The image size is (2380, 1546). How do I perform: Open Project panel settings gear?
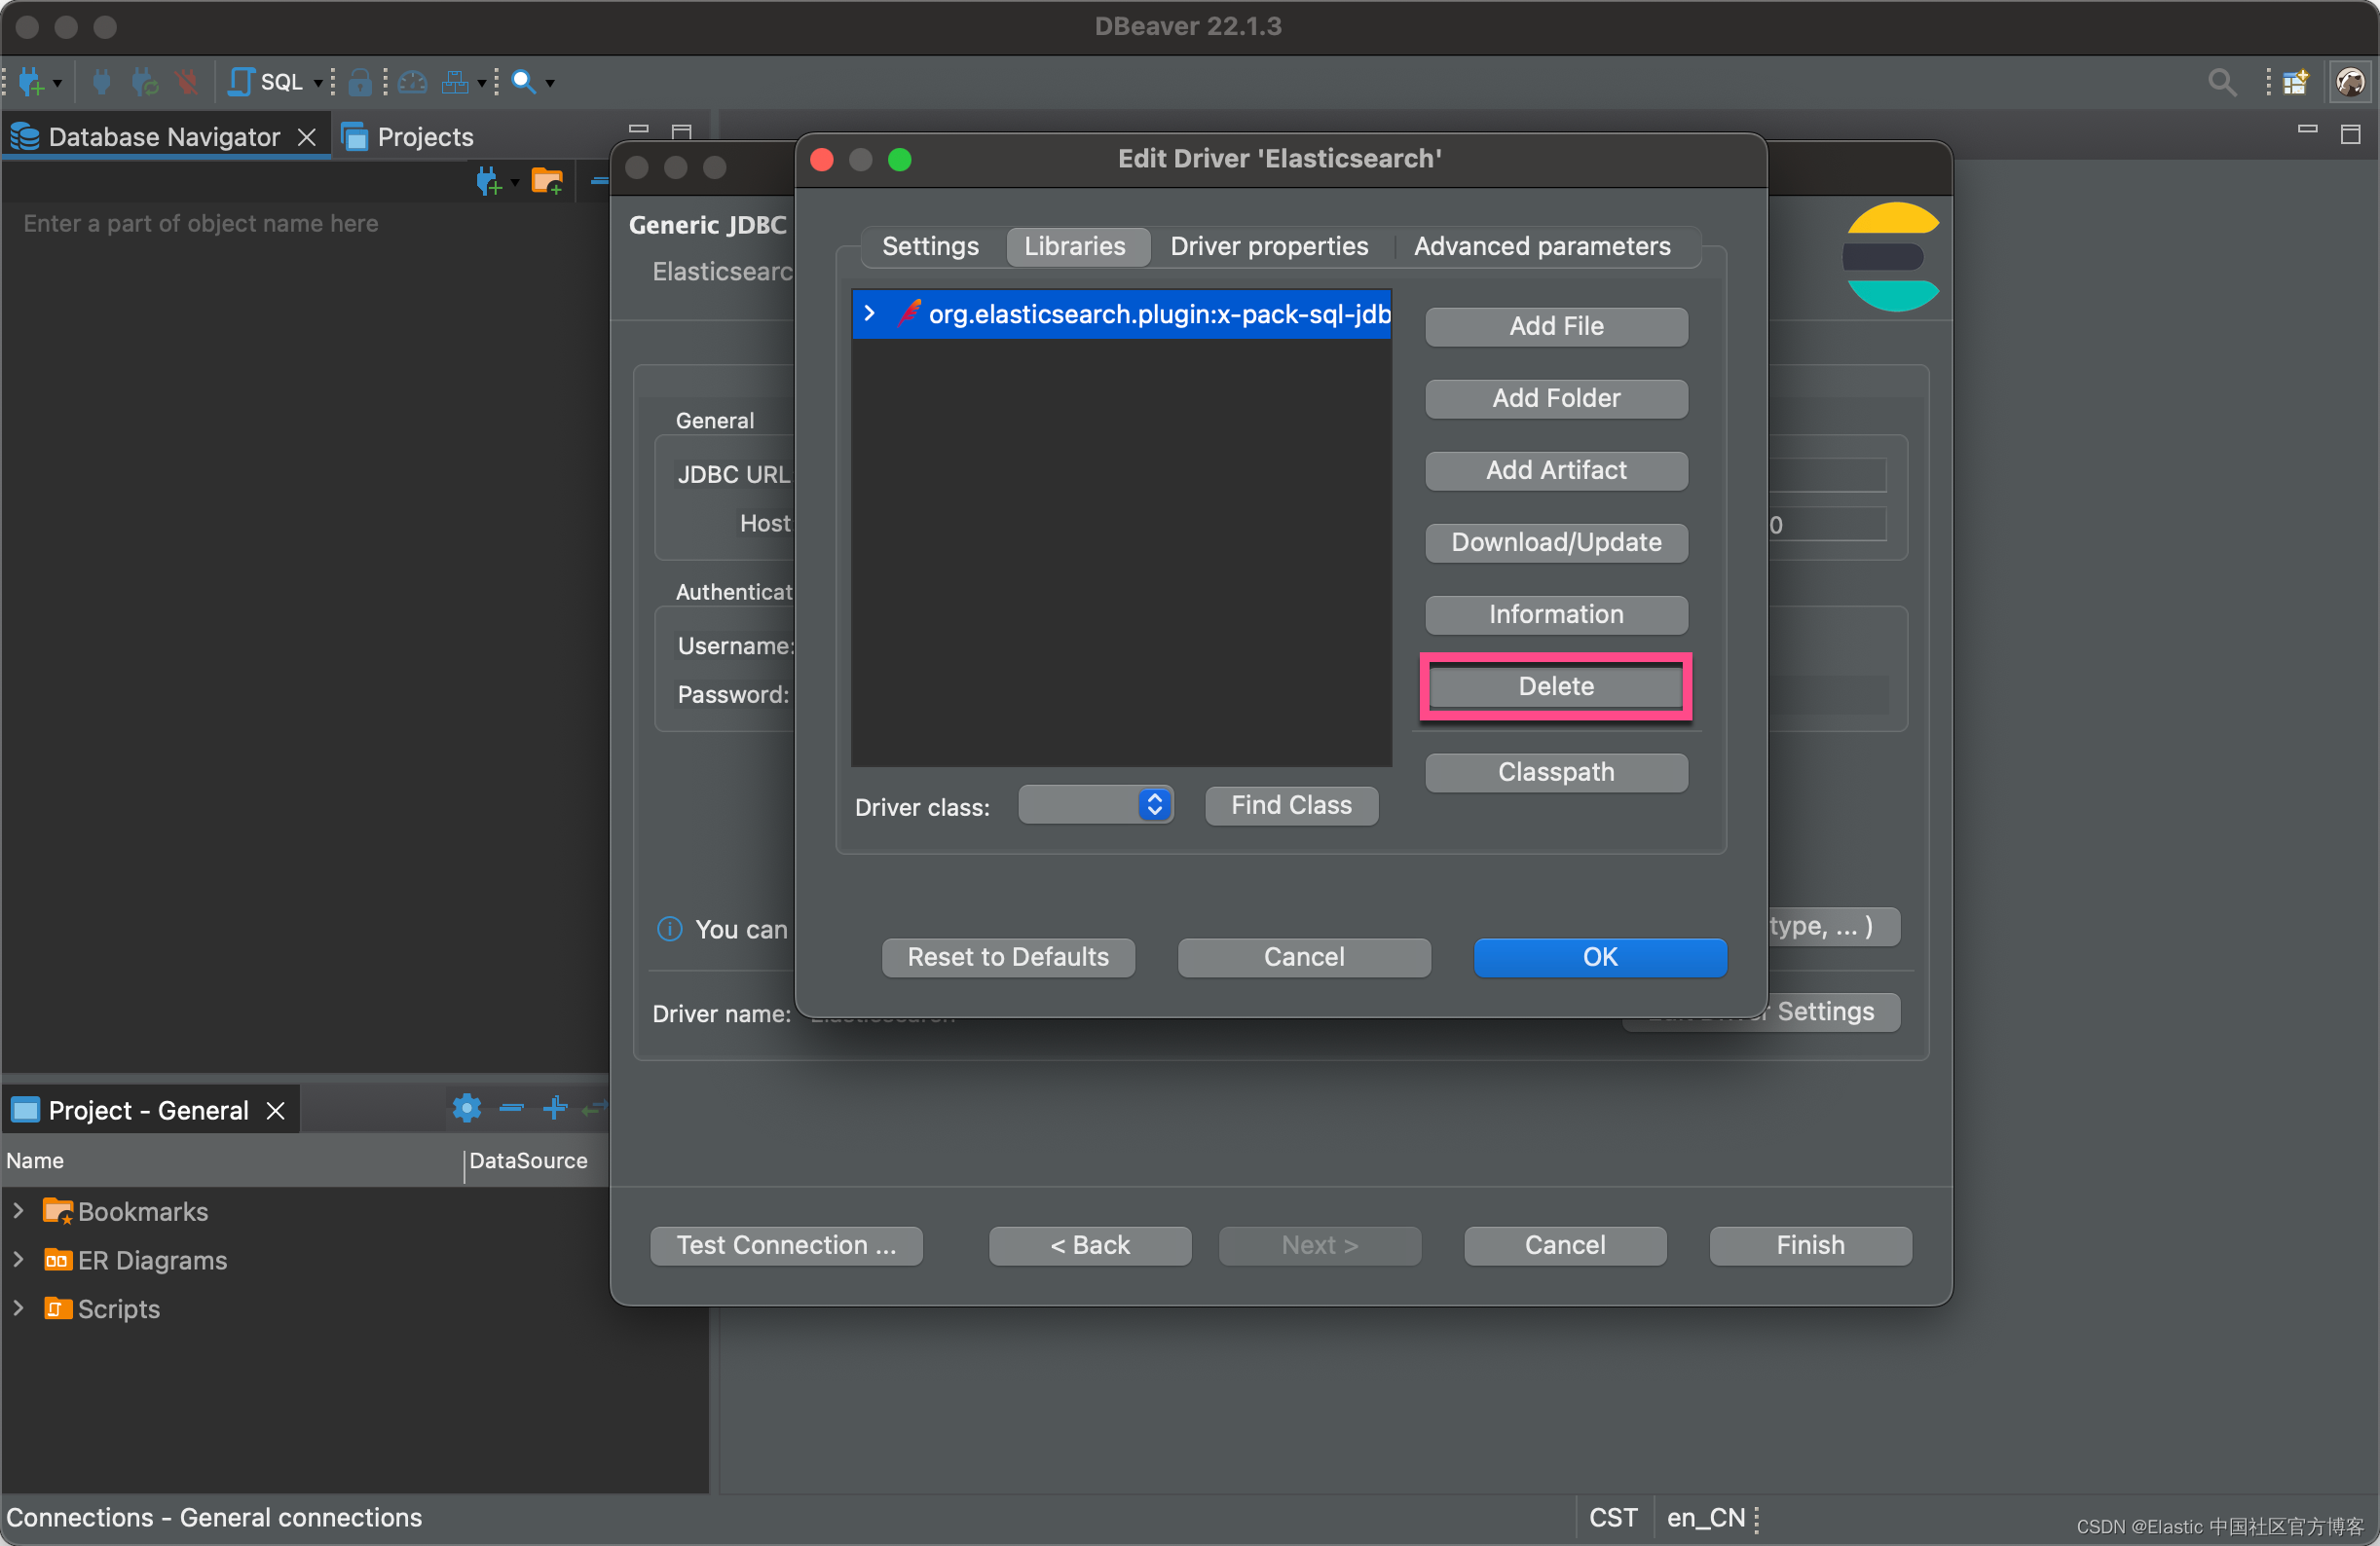point(466,1108)
